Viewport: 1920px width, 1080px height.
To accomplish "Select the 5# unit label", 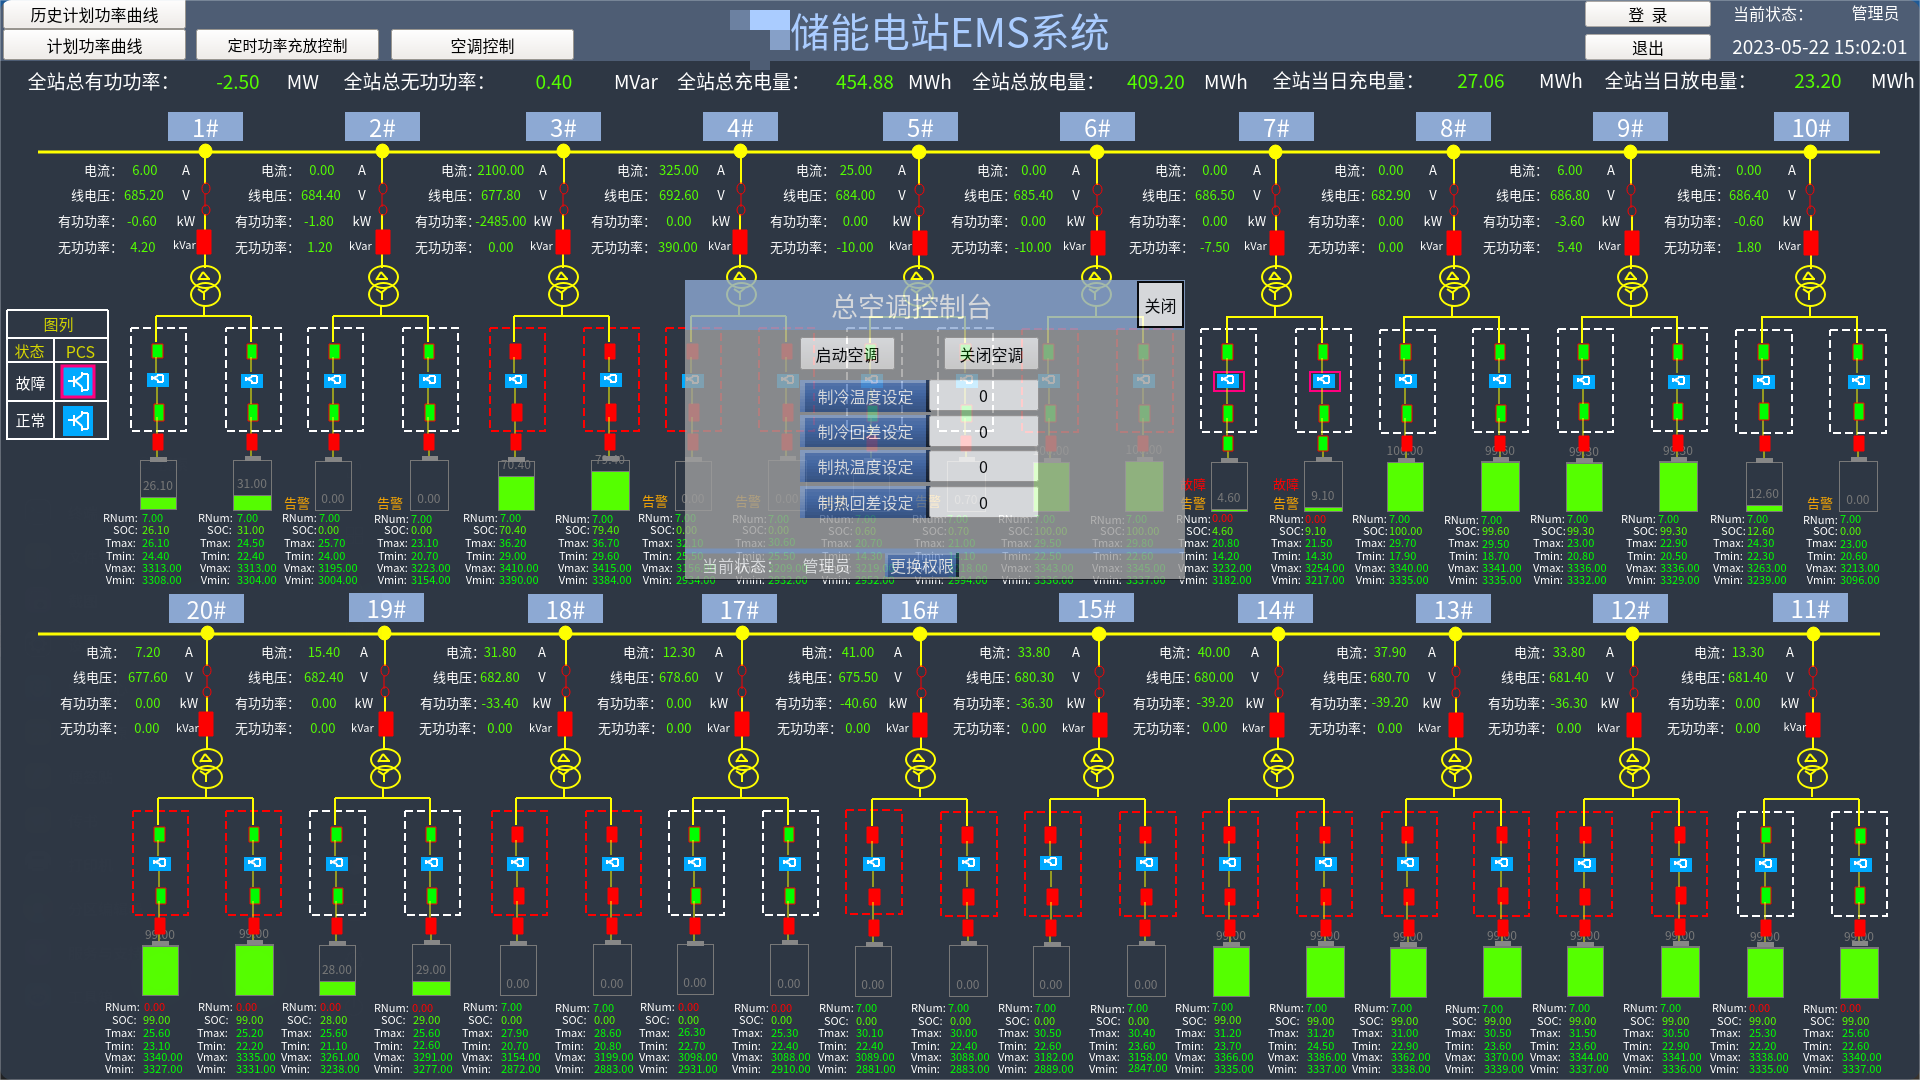I will click(x=920, y=128).
